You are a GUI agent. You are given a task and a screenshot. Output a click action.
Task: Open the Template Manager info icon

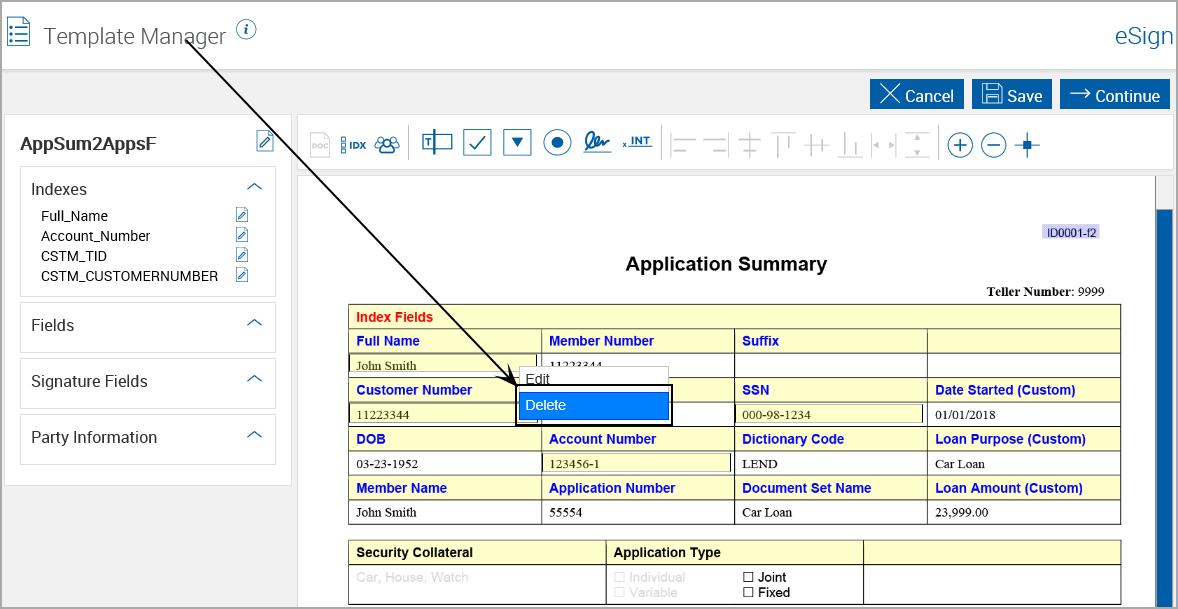(x=246, y=30)
